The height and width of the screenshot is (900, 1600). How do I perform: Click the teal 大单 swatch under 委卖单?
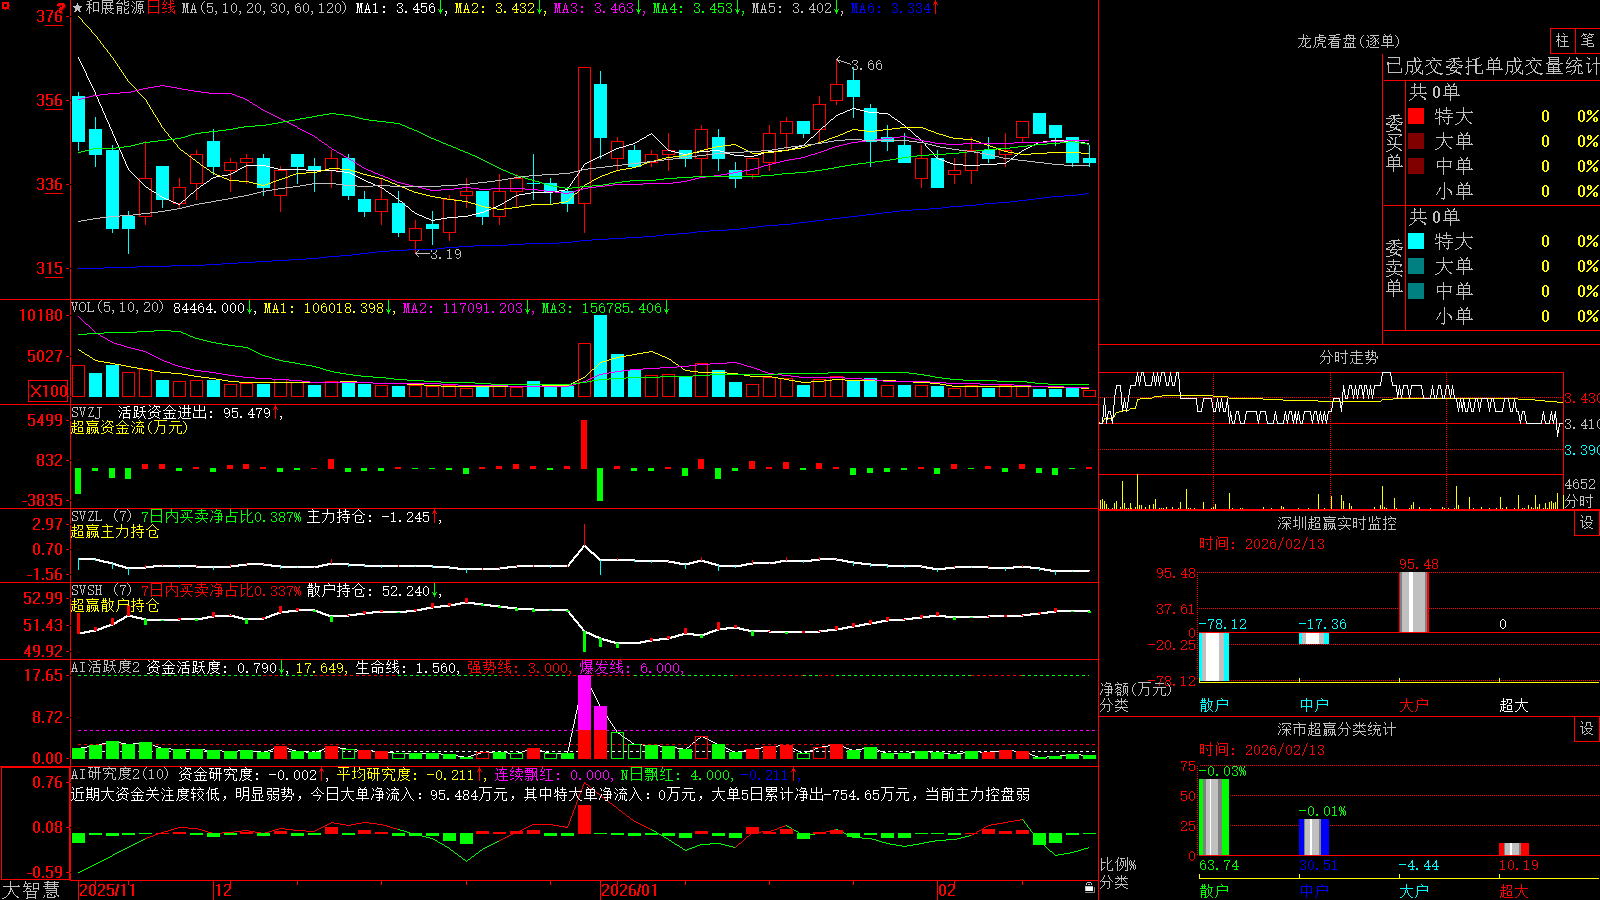point(1416,266)
